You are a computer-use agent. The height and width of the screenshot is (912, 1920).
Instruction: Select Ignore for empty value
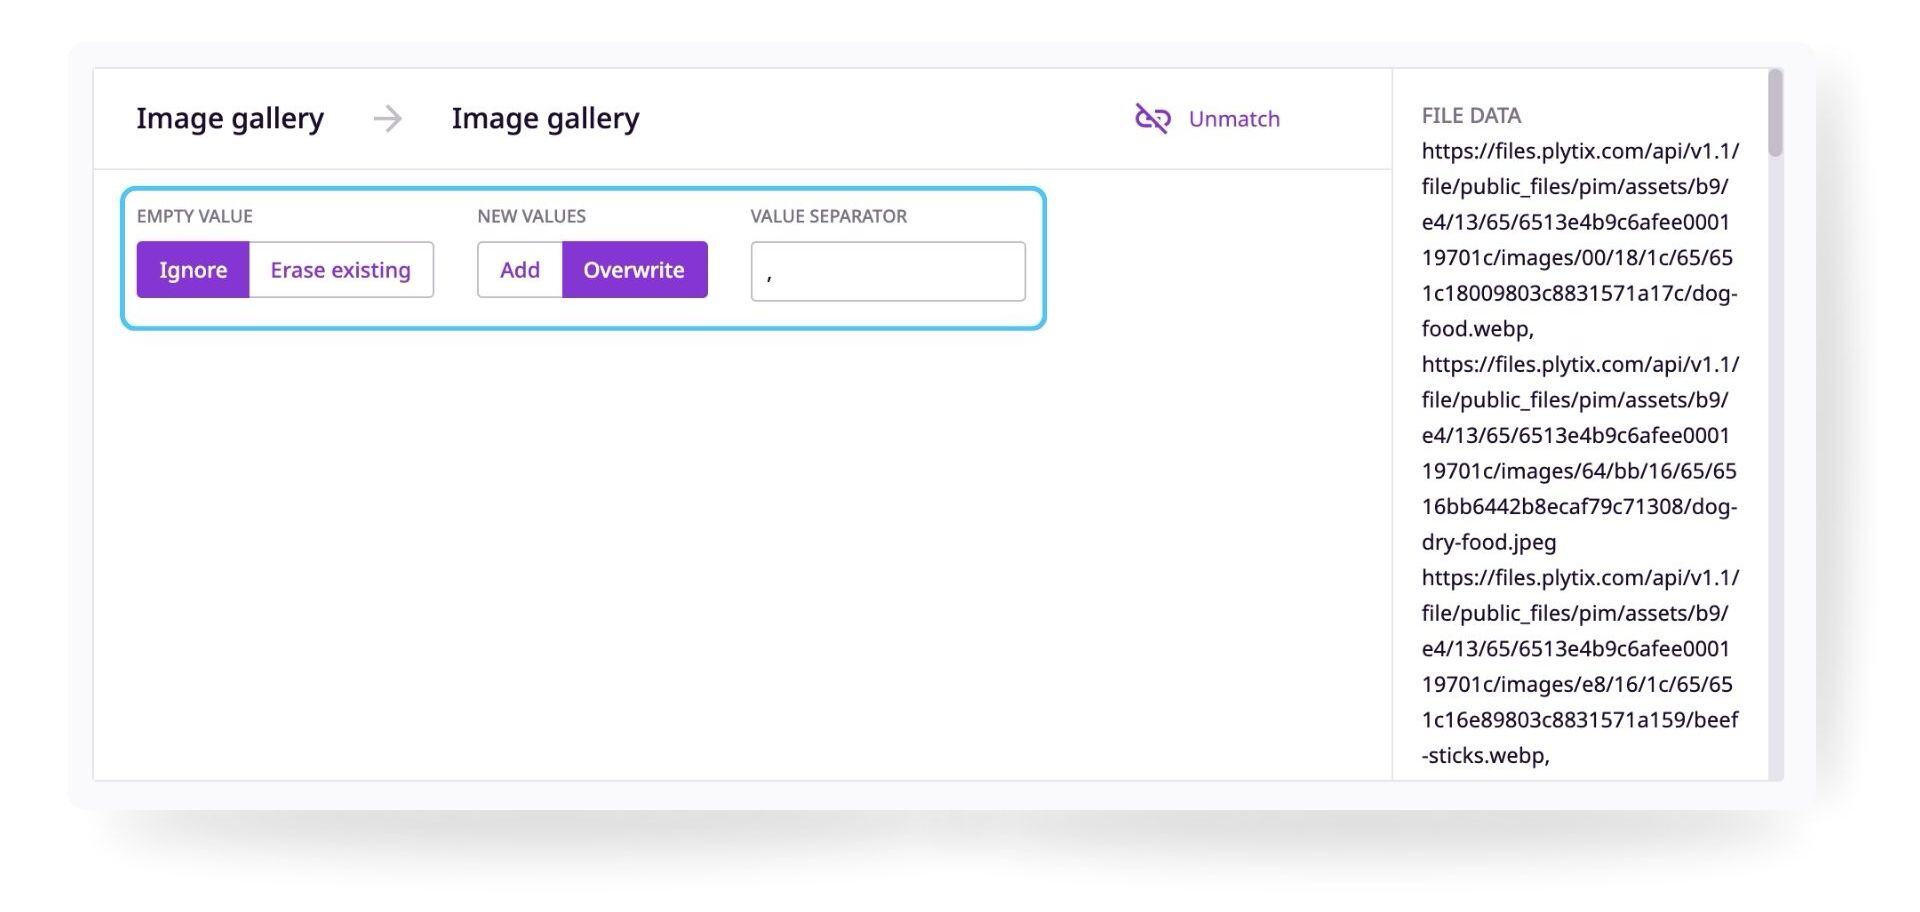(193, 270)
